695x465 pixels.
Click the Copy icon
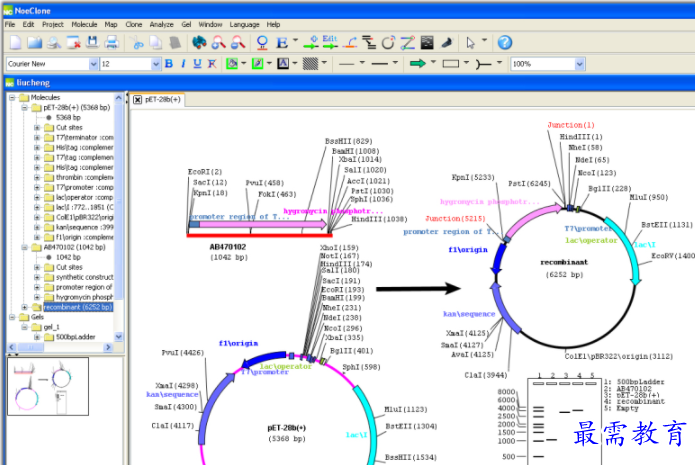pyautogui.click(x=156, y=43)
